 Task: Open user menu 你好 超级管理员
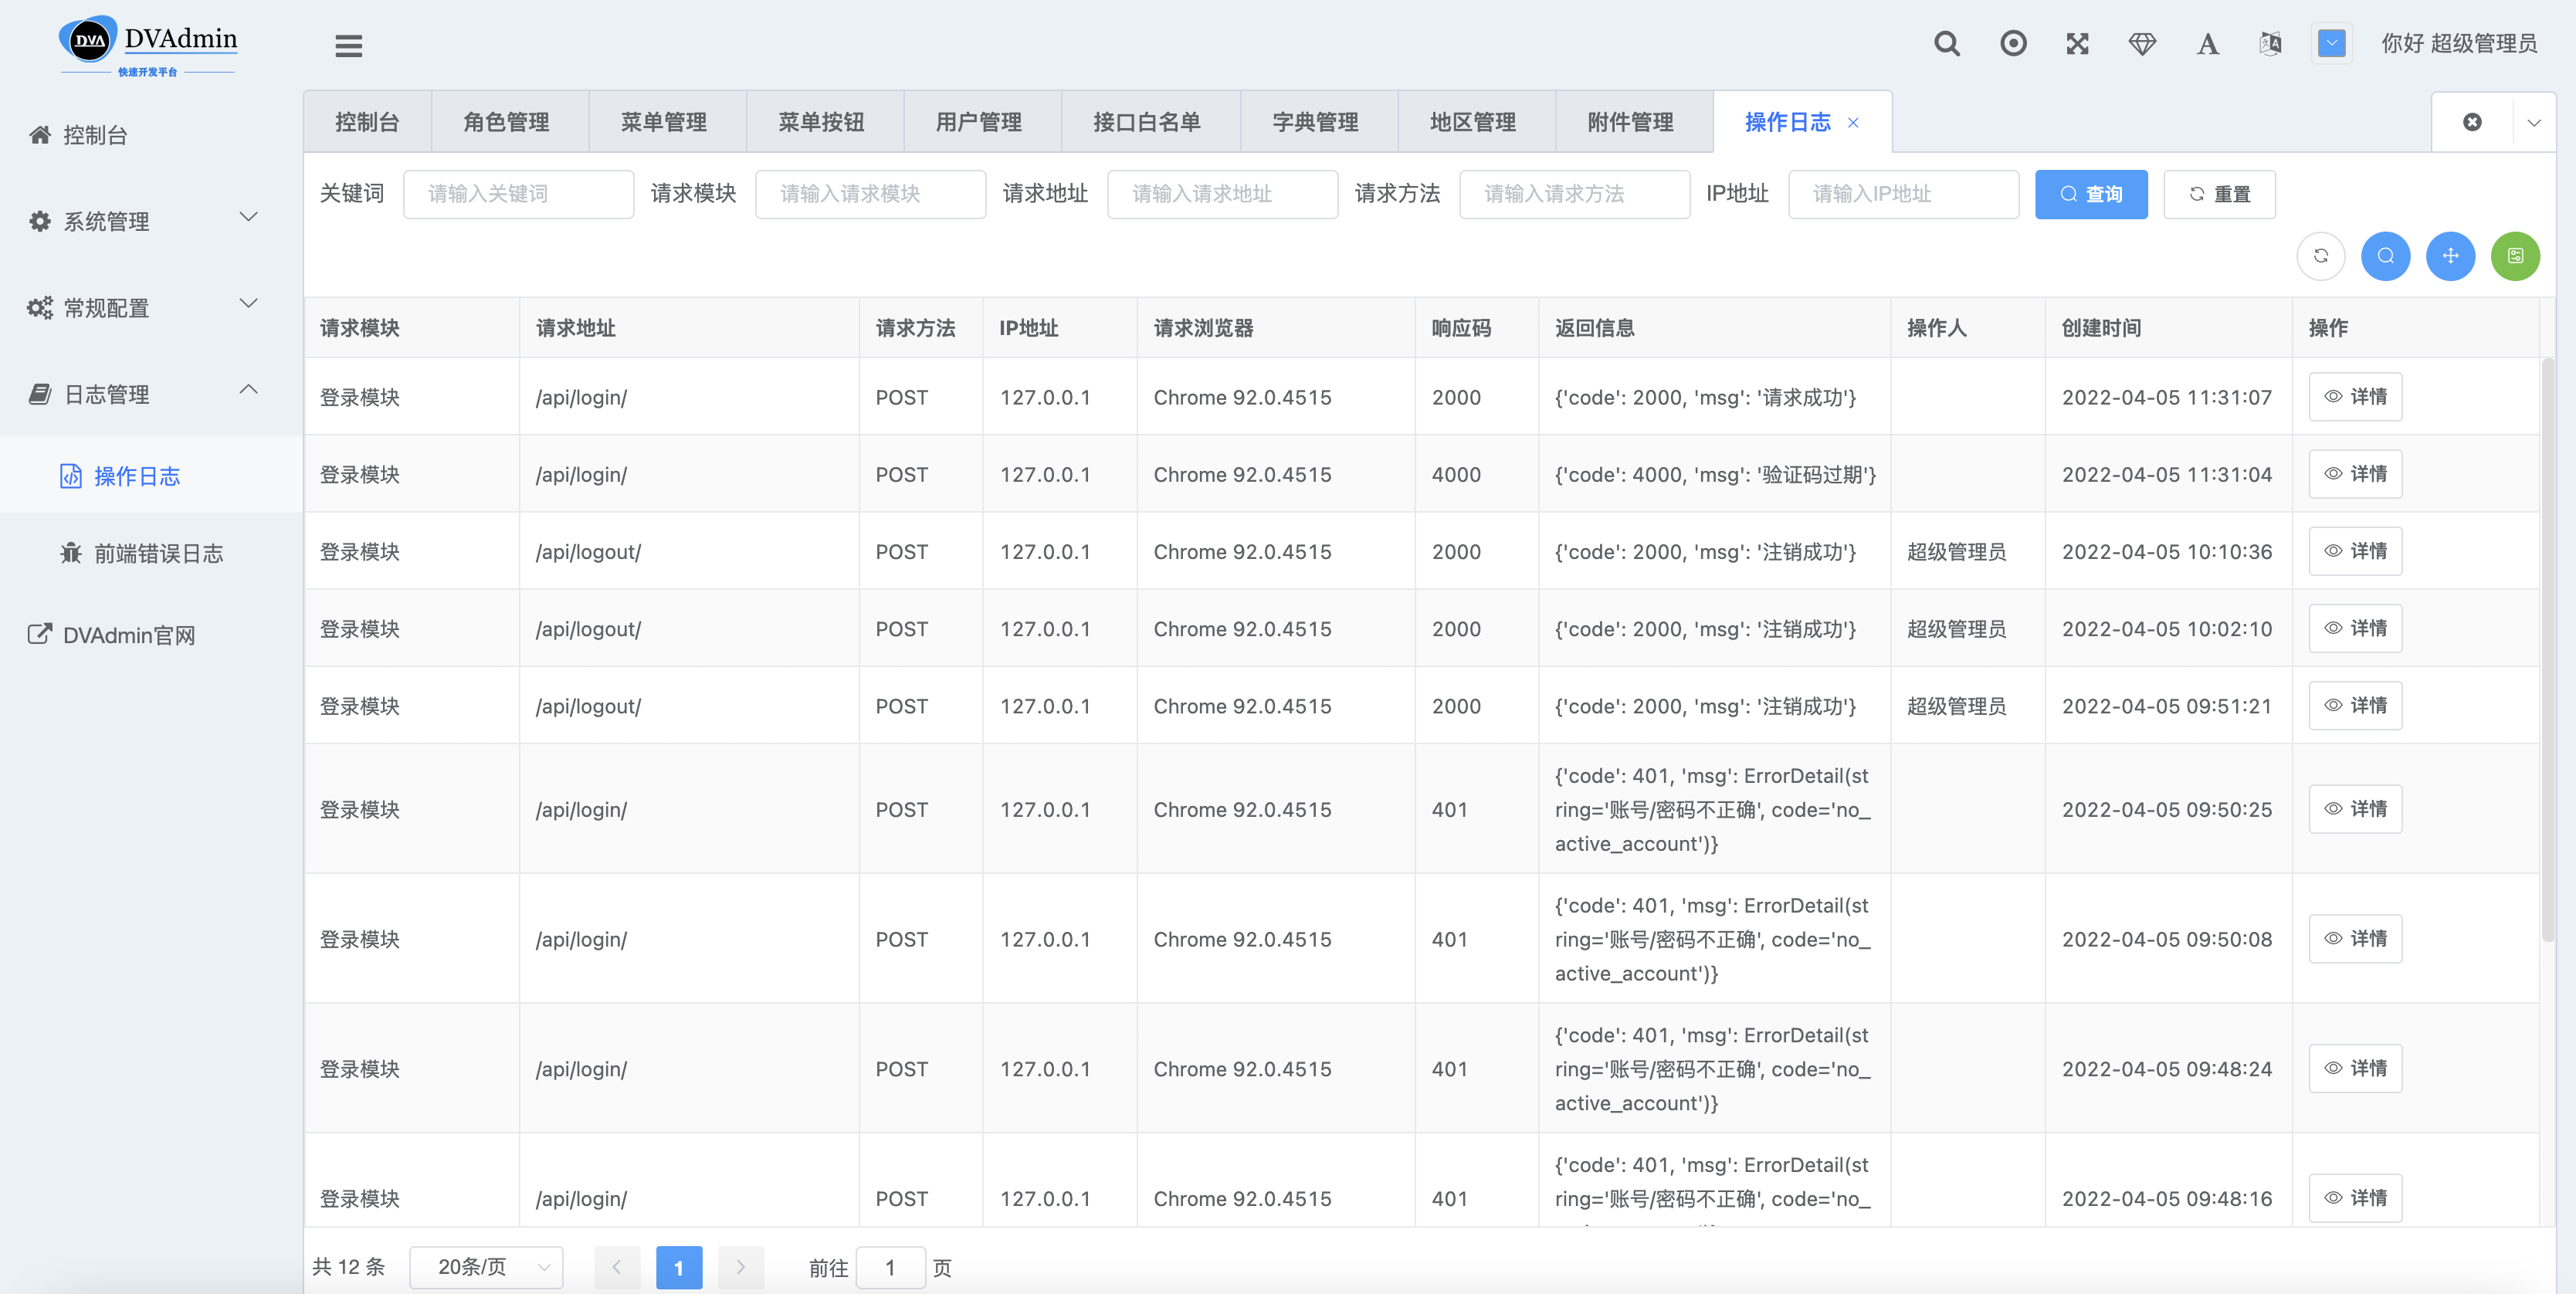(2458, 43)
